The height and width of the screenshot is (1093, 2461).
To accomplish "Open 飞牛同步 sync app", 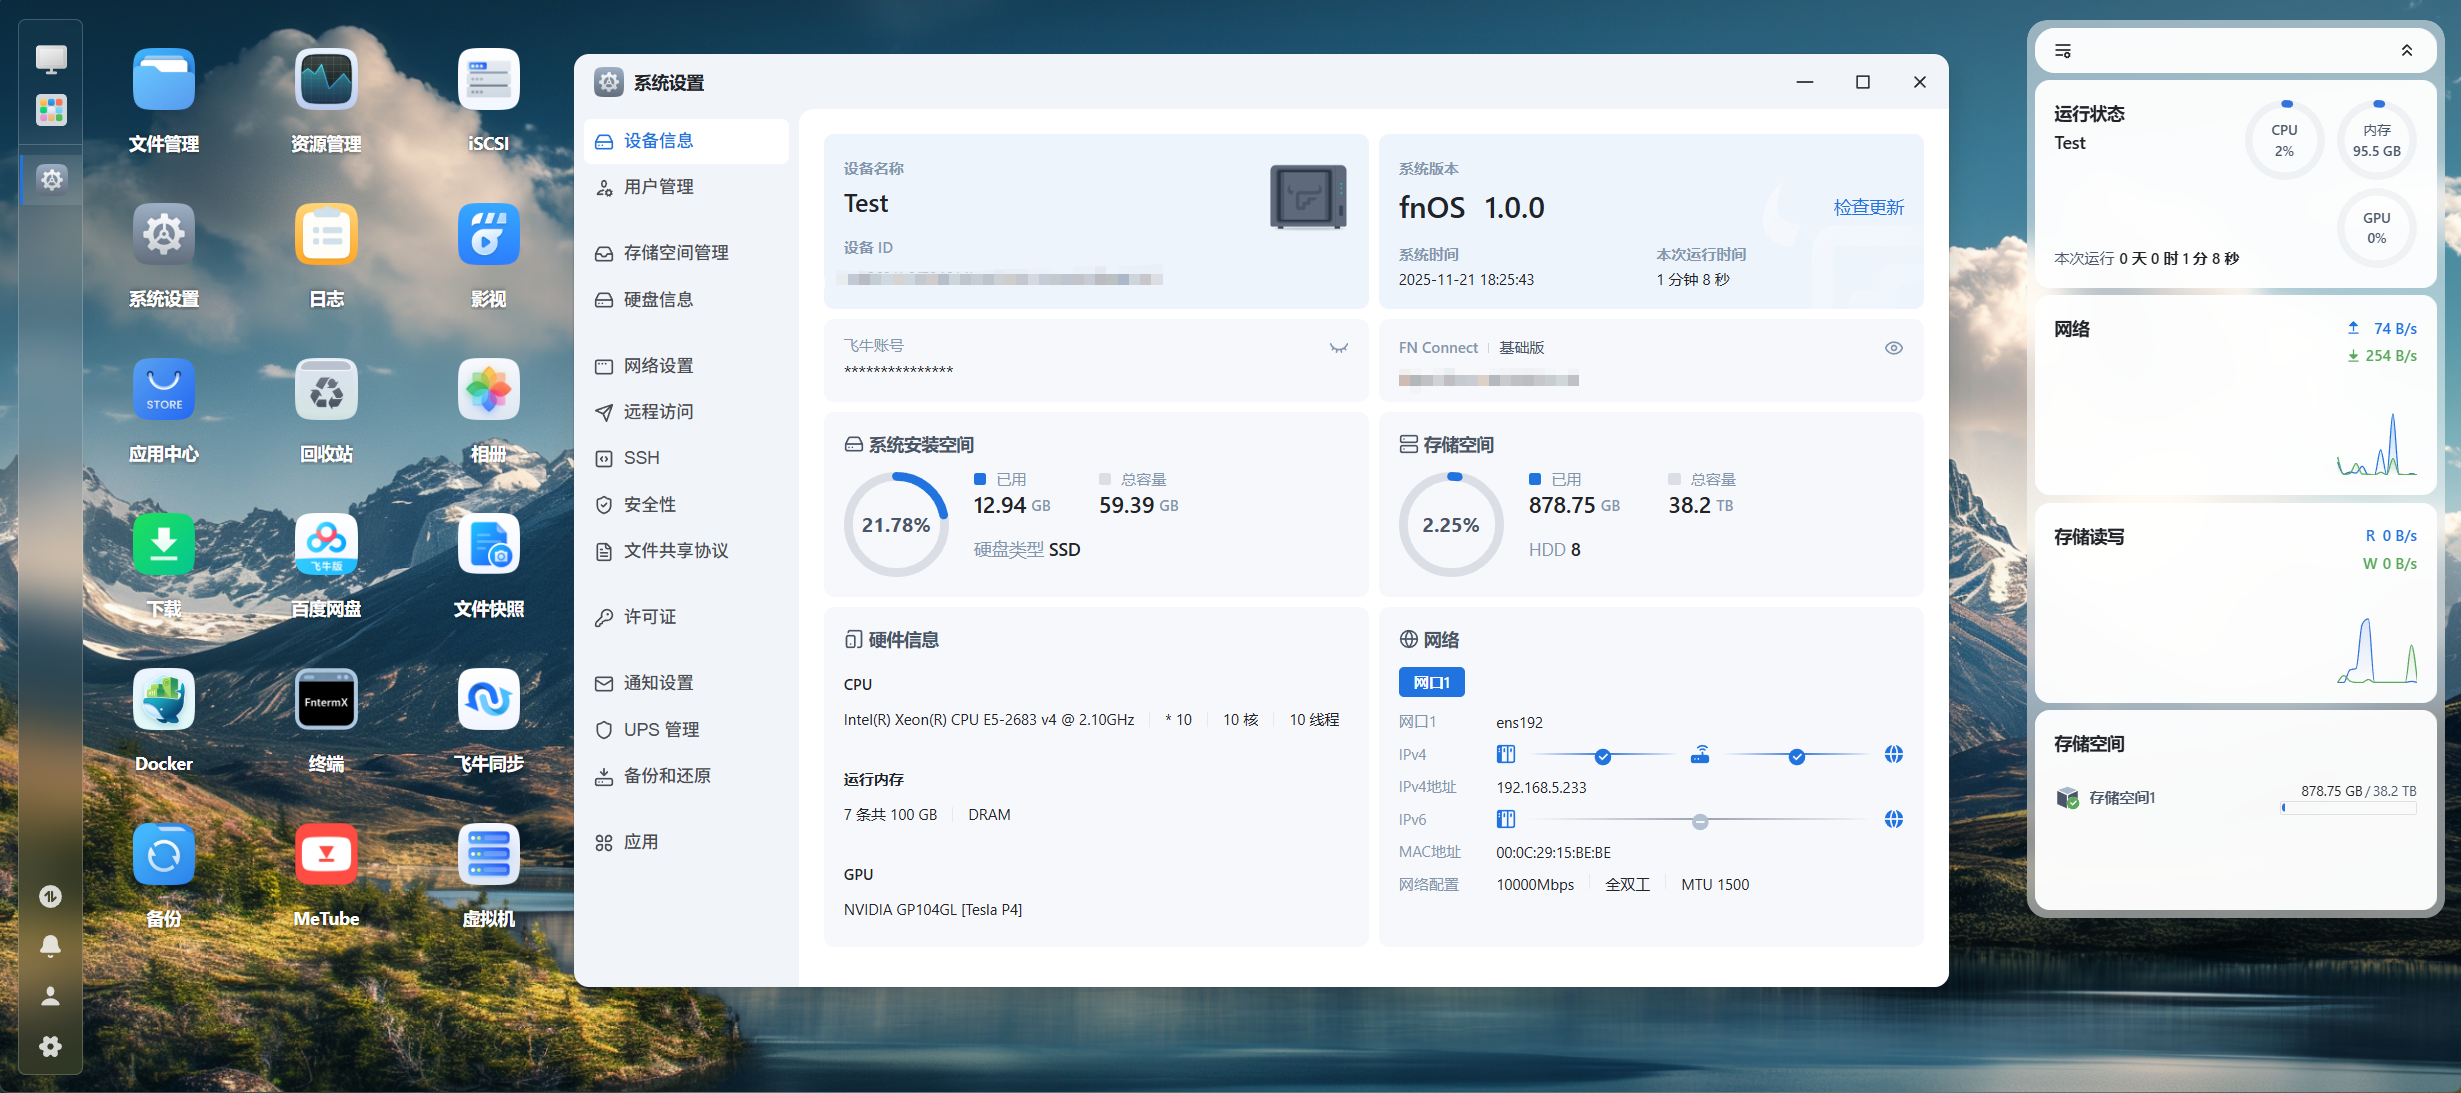I will (x=488, y=700).
